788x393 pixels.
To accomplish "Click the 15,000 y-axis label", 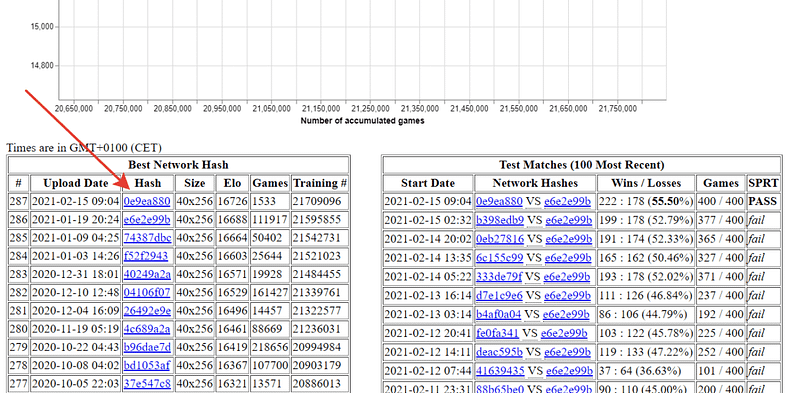I will 42,26.
